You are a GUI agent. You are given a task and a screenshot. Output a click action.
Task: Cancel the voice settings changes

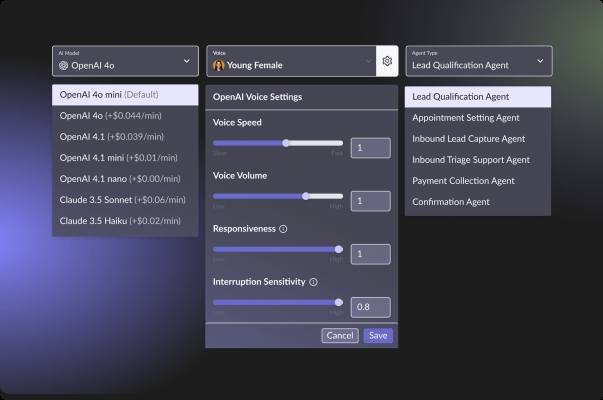(x=340, y=336)
